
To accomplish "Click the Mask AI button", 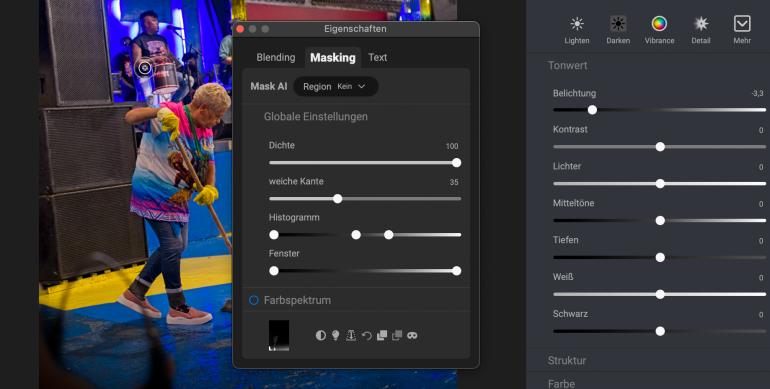I will pos(269,86).
